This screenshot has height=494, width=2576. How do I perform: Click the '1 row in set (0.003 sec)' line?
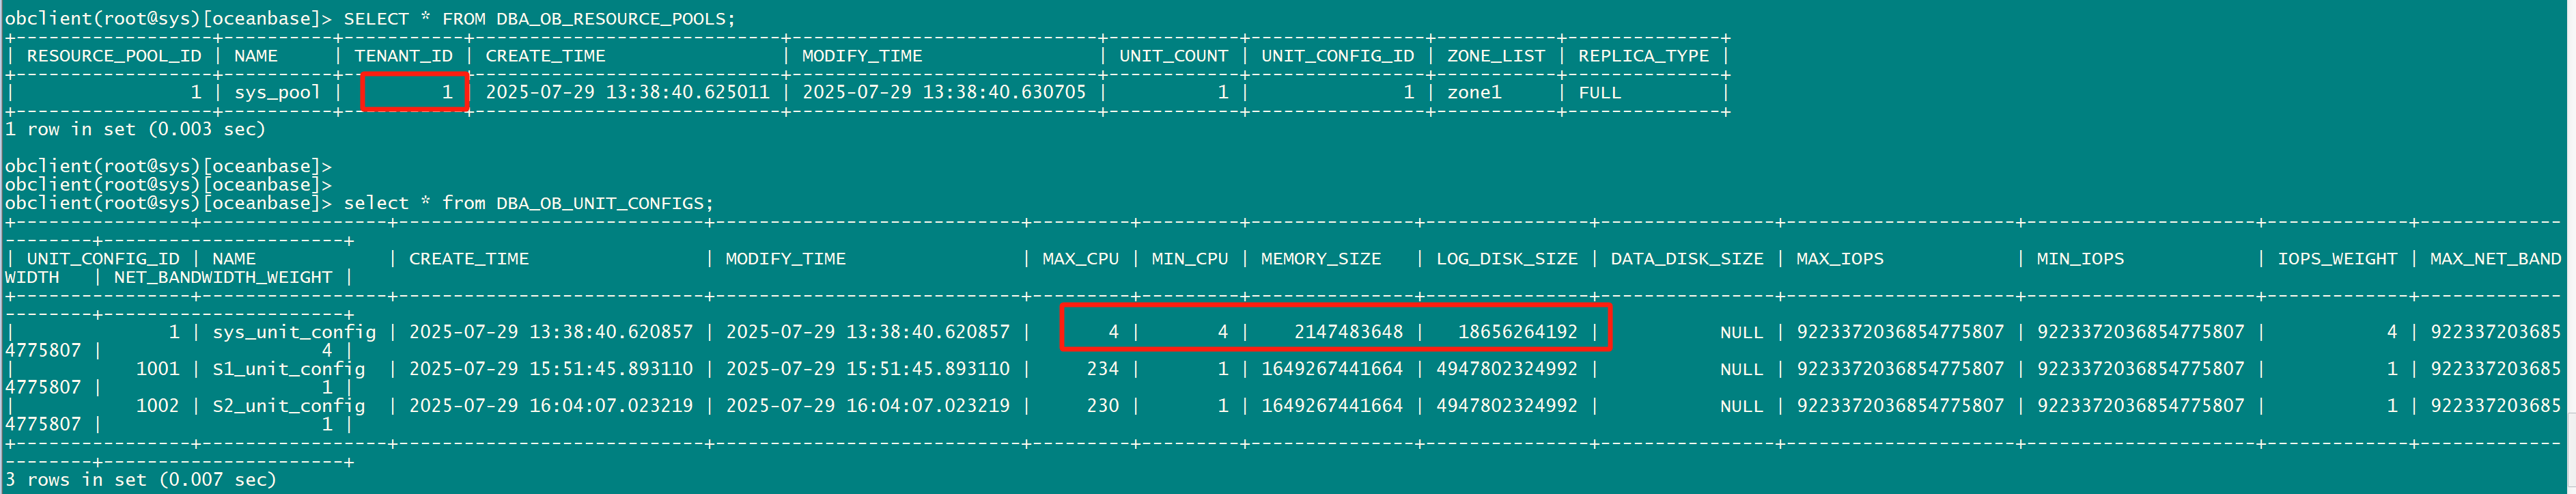pyautogui.click(x=135, y=130)
